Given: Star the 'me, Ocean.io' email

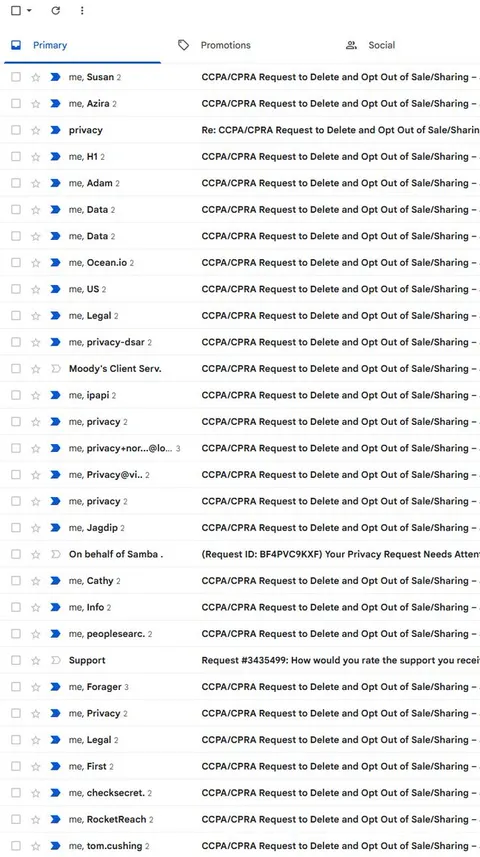Looking at the screenshot, I should 36,263.
